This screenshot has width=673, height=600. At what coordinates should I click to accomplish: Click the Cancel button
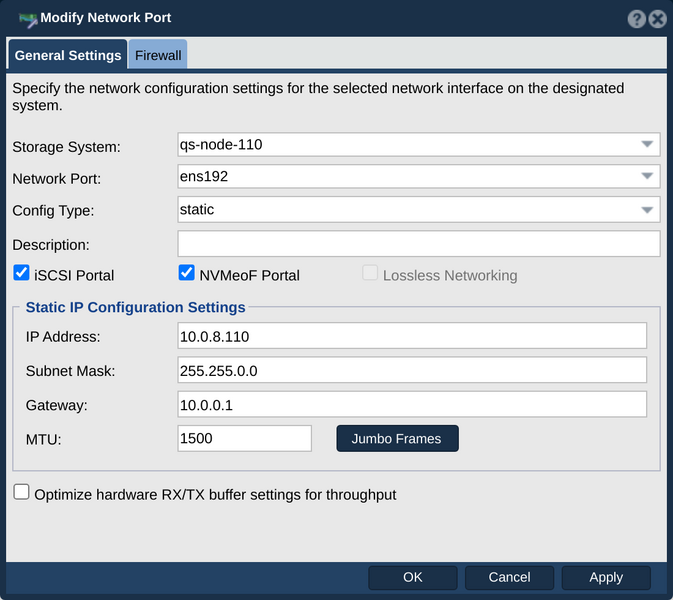click(x=509, y=578)
